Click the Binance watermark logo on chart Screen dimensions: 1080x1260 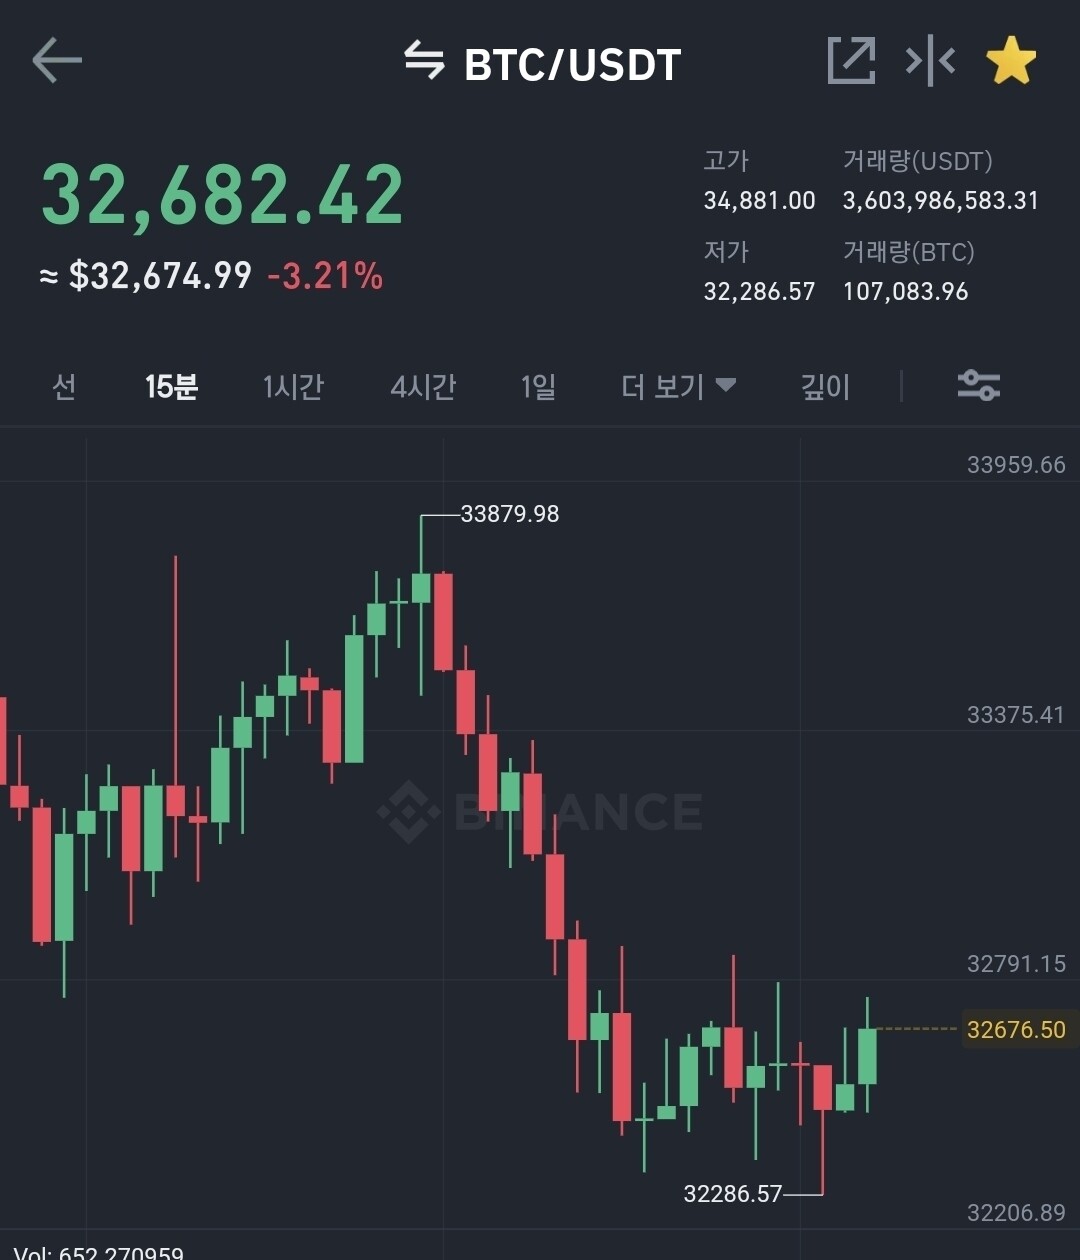[x=540, y=811]
